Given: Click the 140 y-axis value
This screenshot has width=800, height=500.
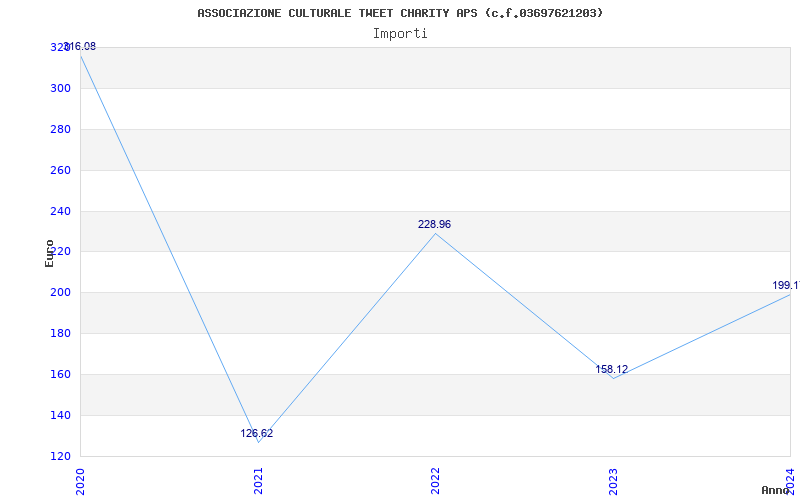Looking at the screenshot, I should pos(60,415).
